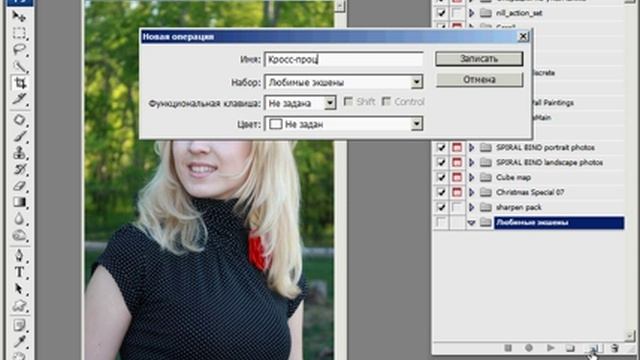Screen dimensions: 640x360
Task: Select the Lasso tool
Action: click(19, 50)
